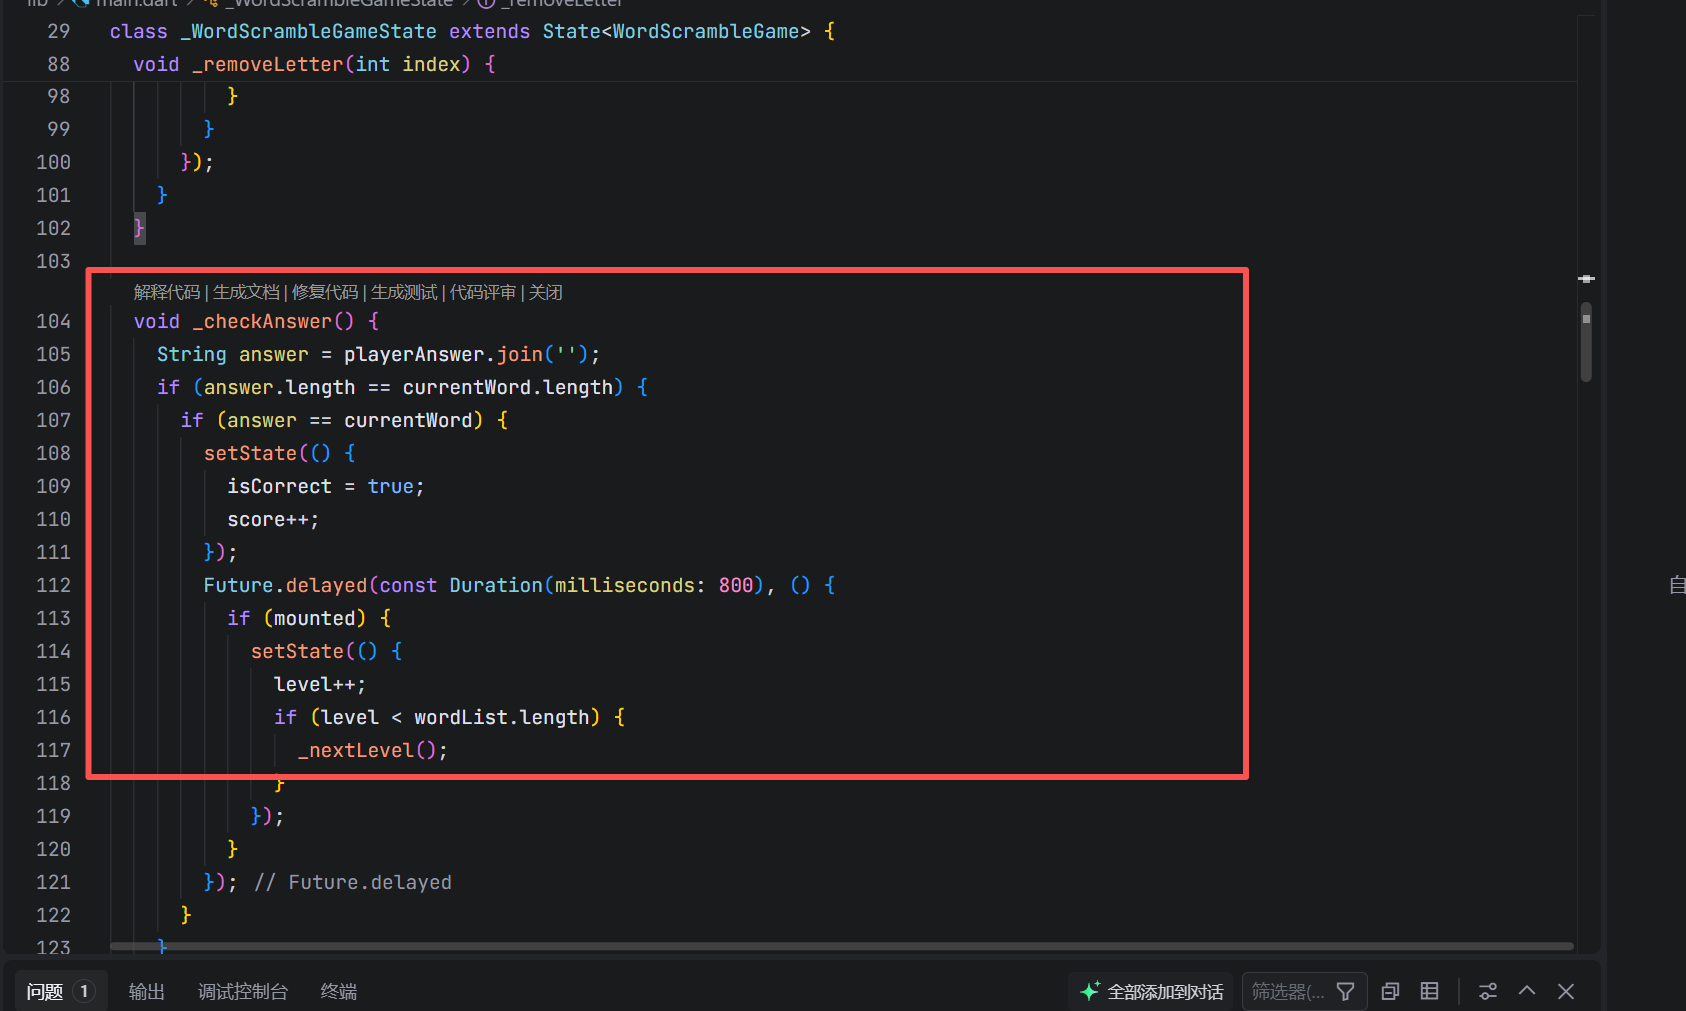Open the 调试控制台 panel tab

243,991
